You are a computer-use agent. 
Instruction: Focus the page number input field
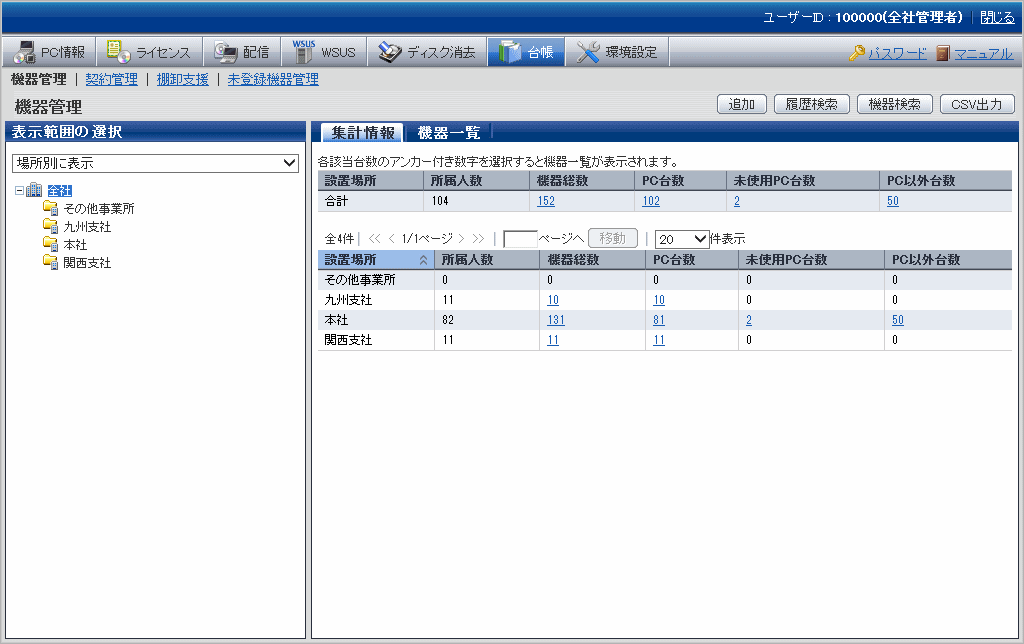tap(520, 239)
